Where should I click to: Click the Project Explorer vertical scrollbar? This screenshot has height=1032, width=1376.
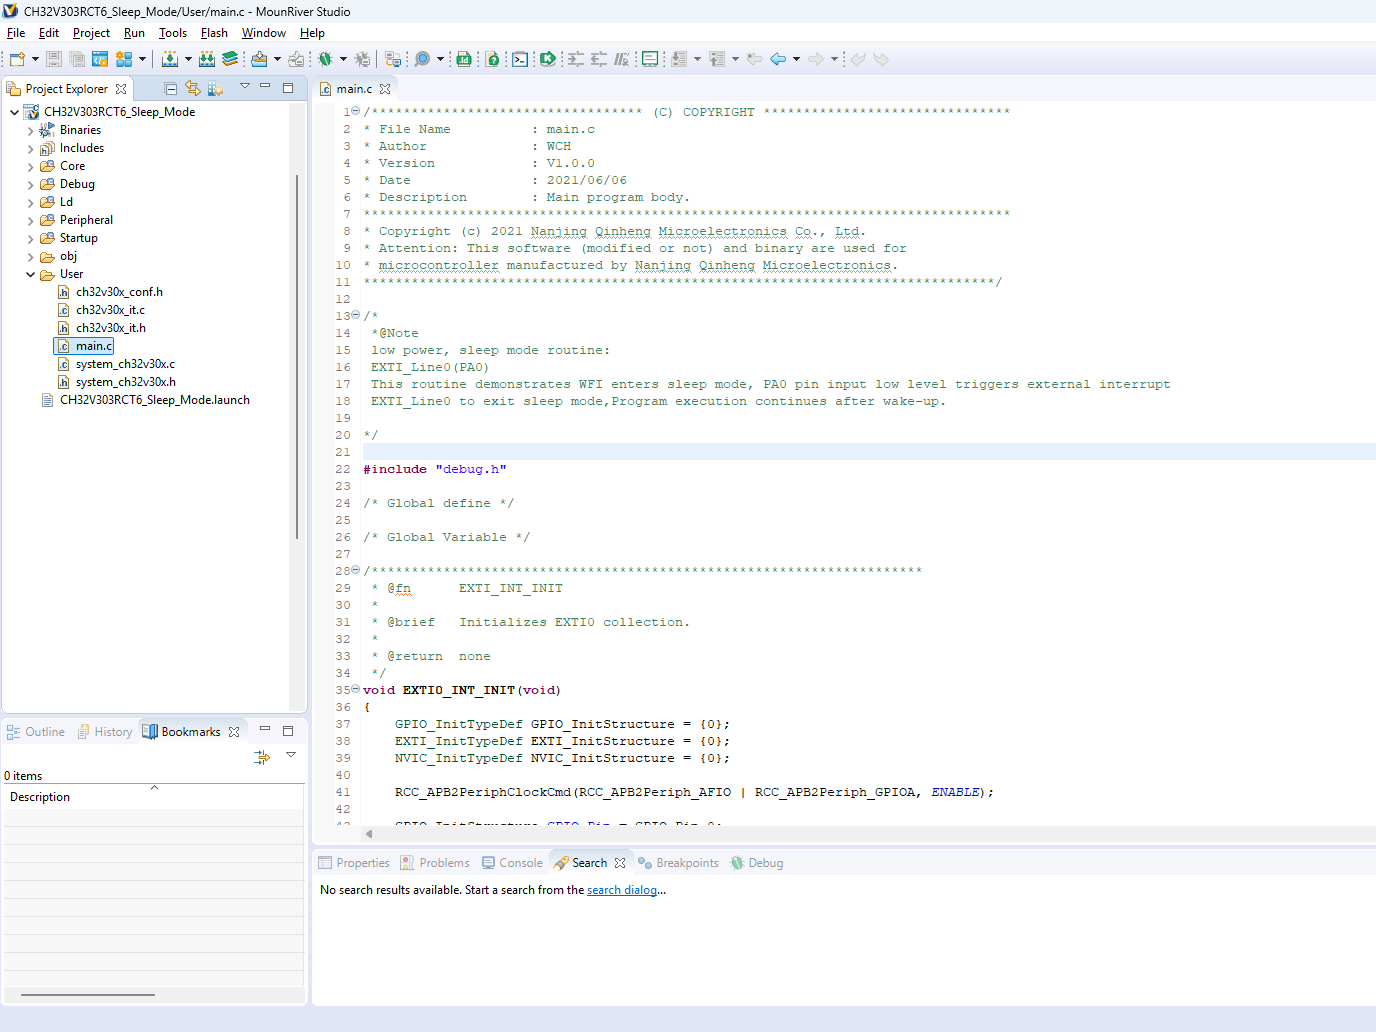(x=297, y=357)
